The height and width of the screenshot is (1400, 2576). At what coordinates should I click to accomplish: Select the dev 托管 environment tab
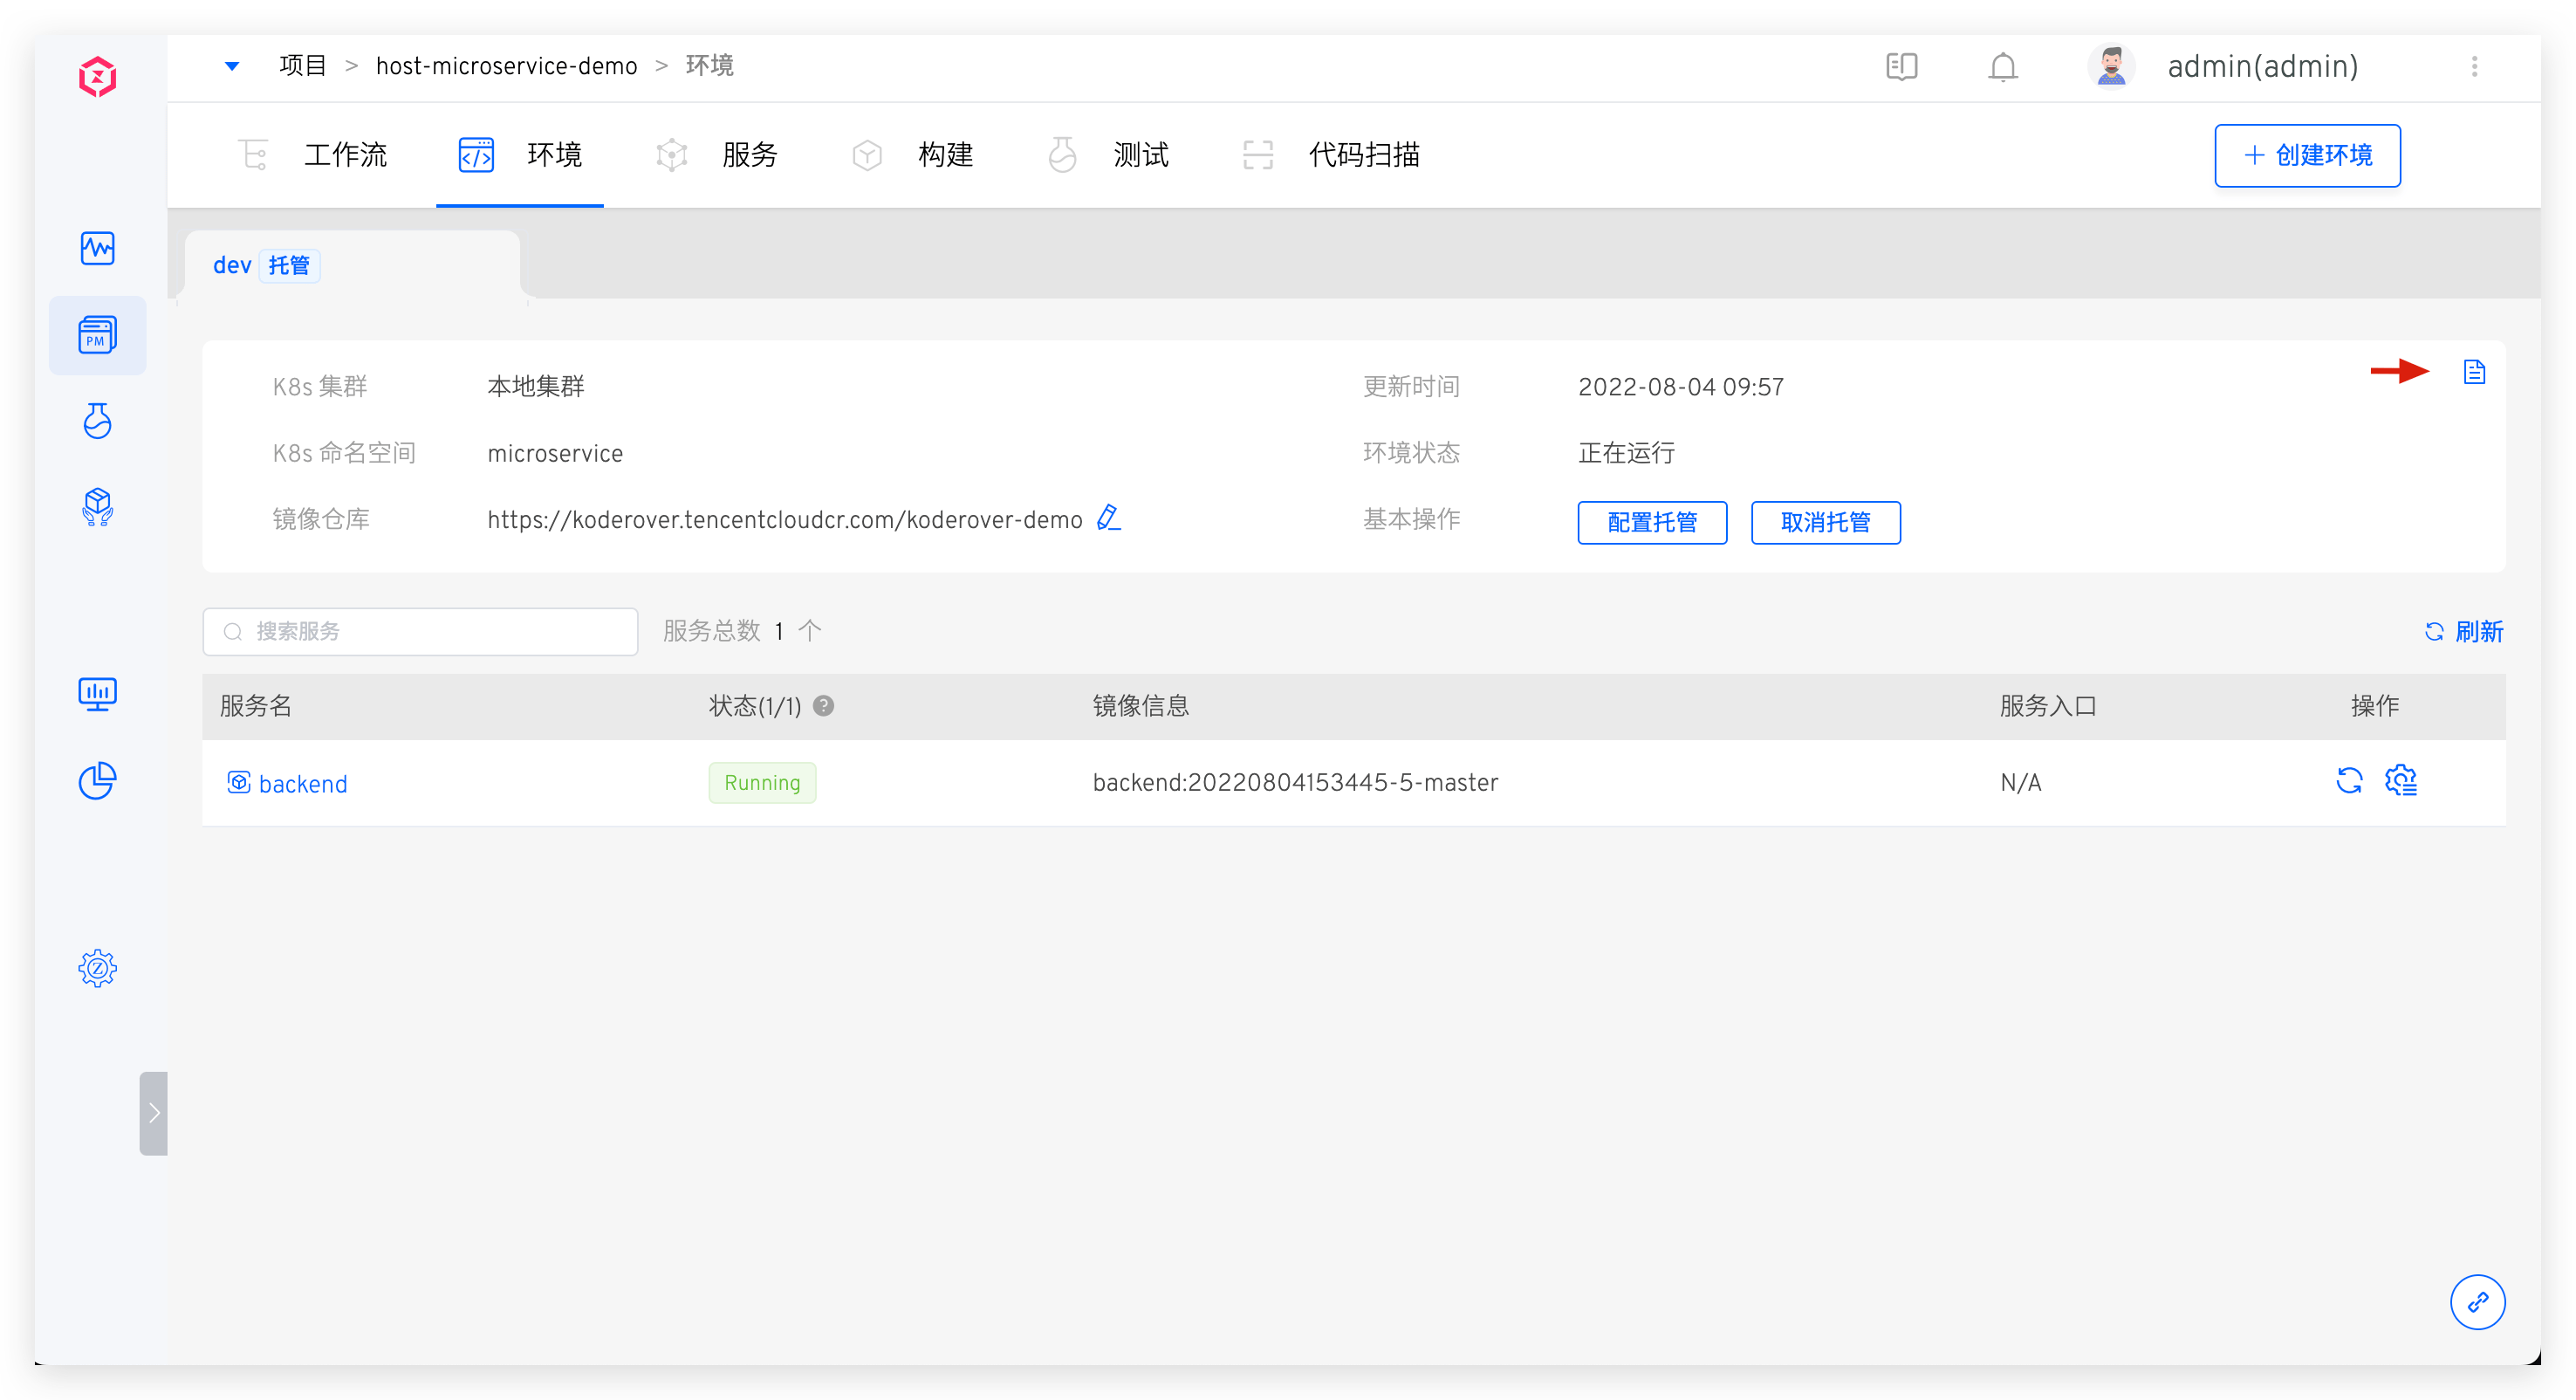(x=262, y=266)
